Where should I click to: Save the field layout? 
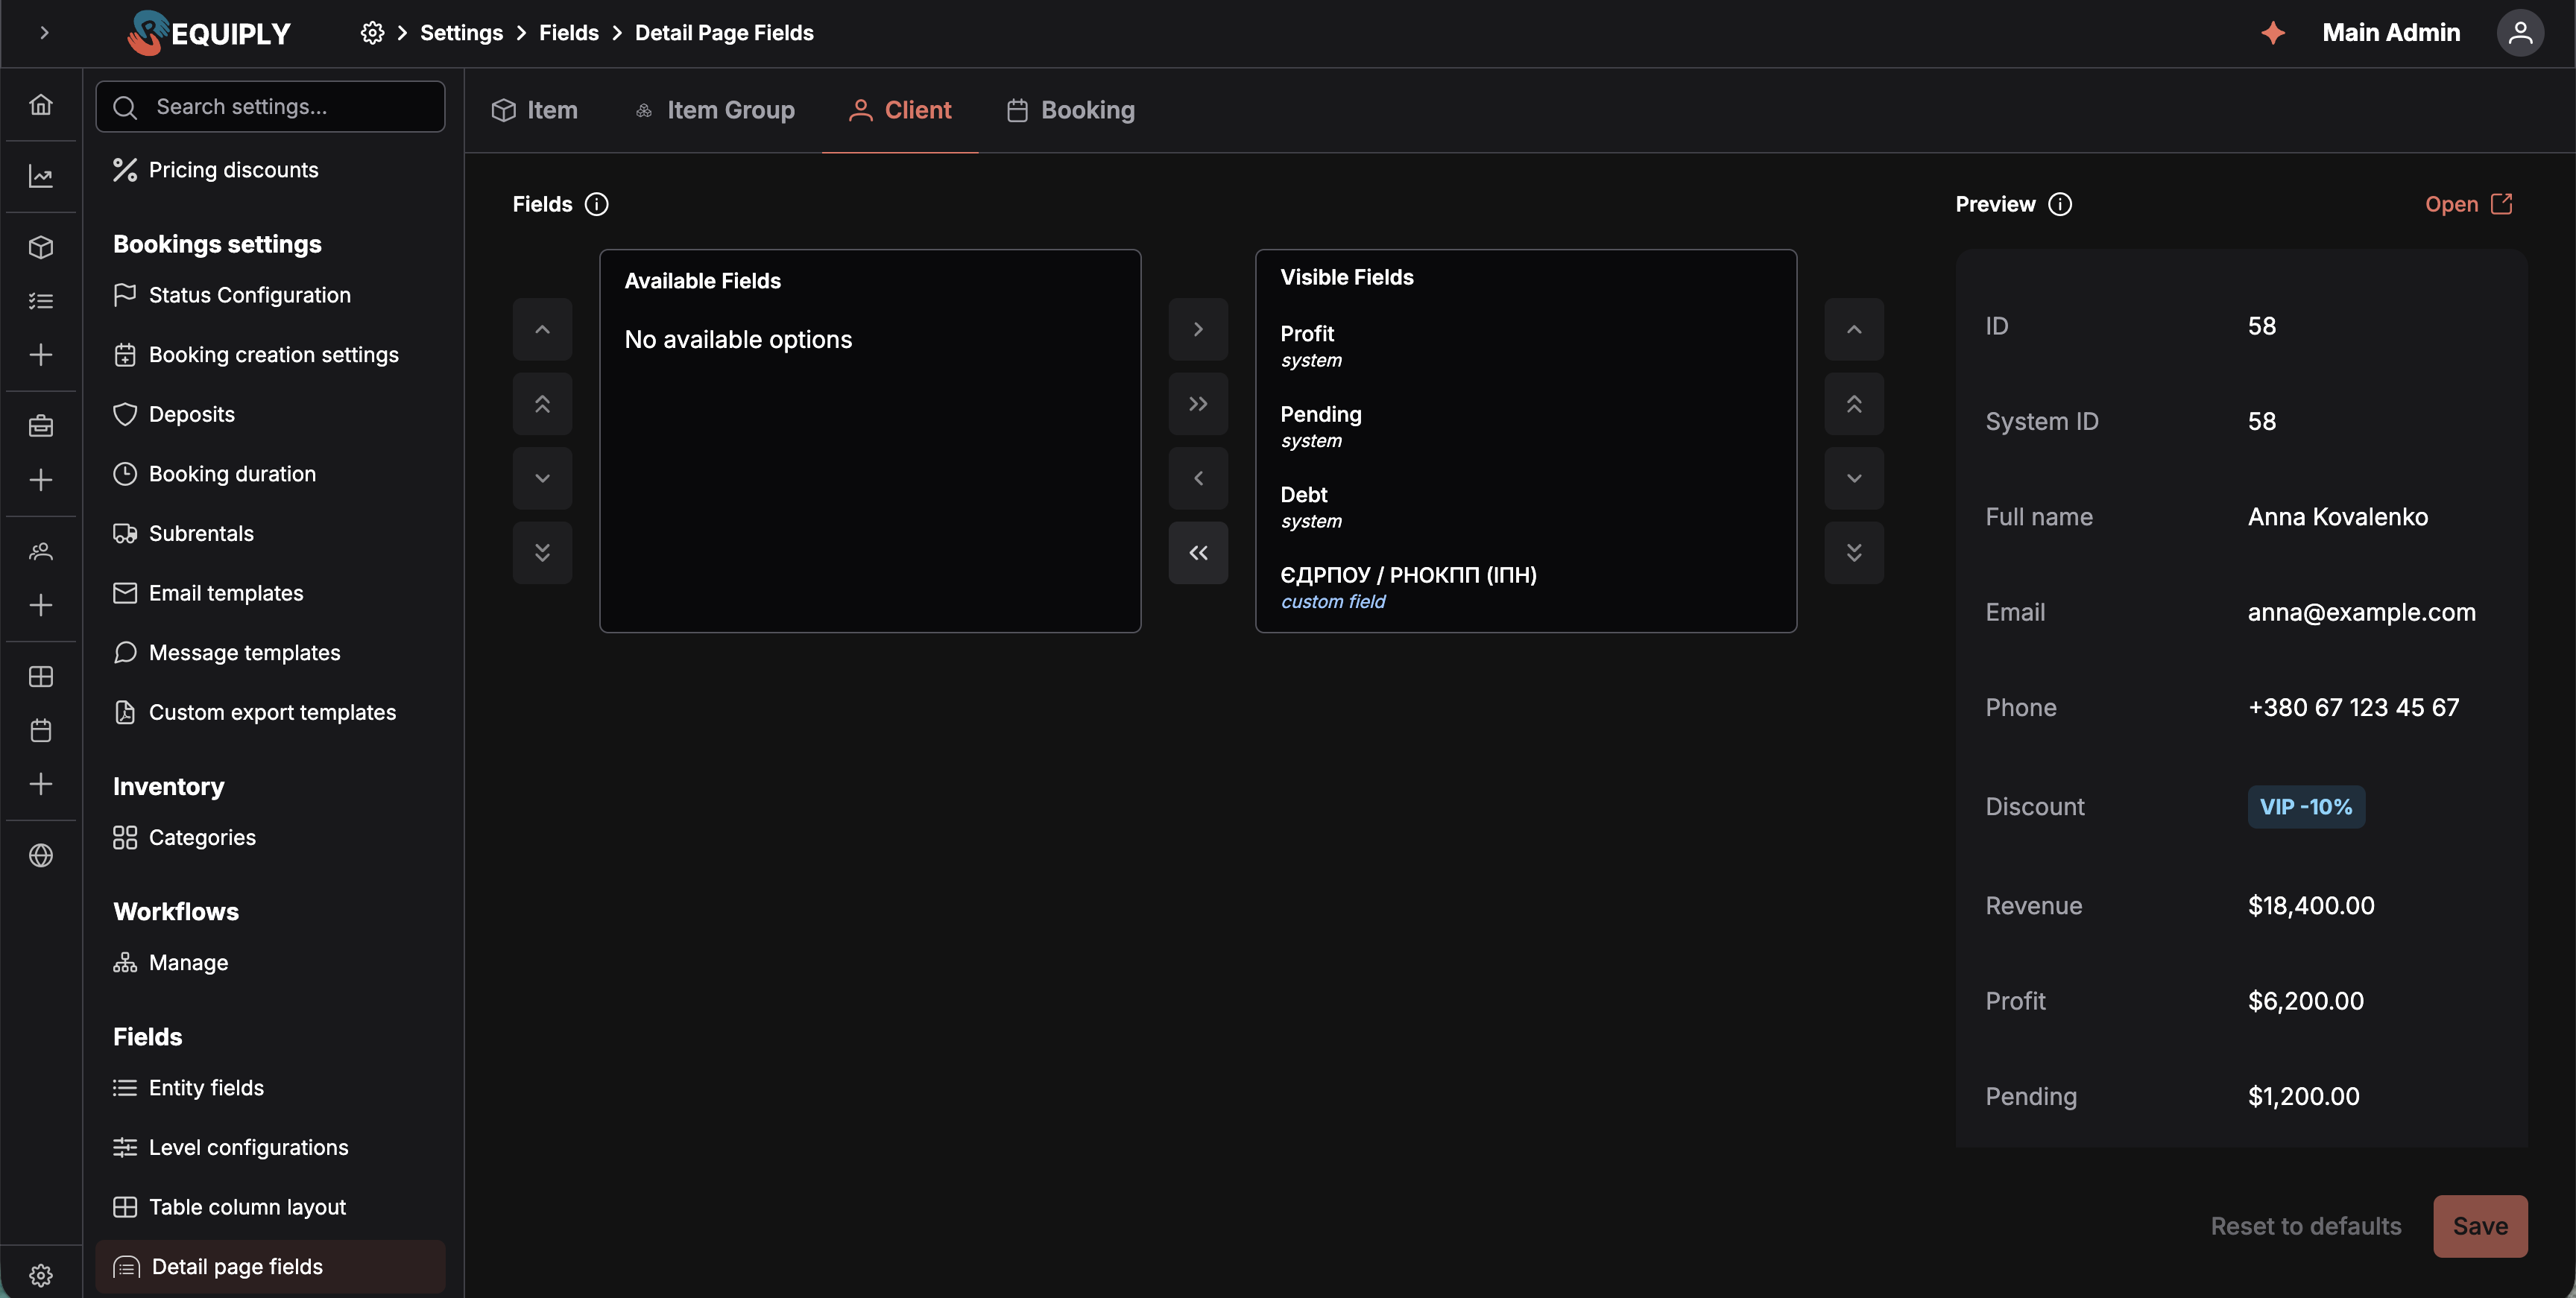click(2480, 1226)
